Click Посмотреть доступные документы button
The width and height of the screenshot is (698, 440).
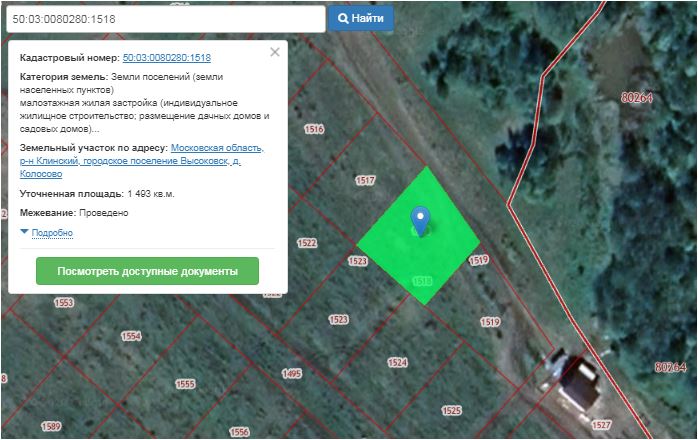[147, 271]
